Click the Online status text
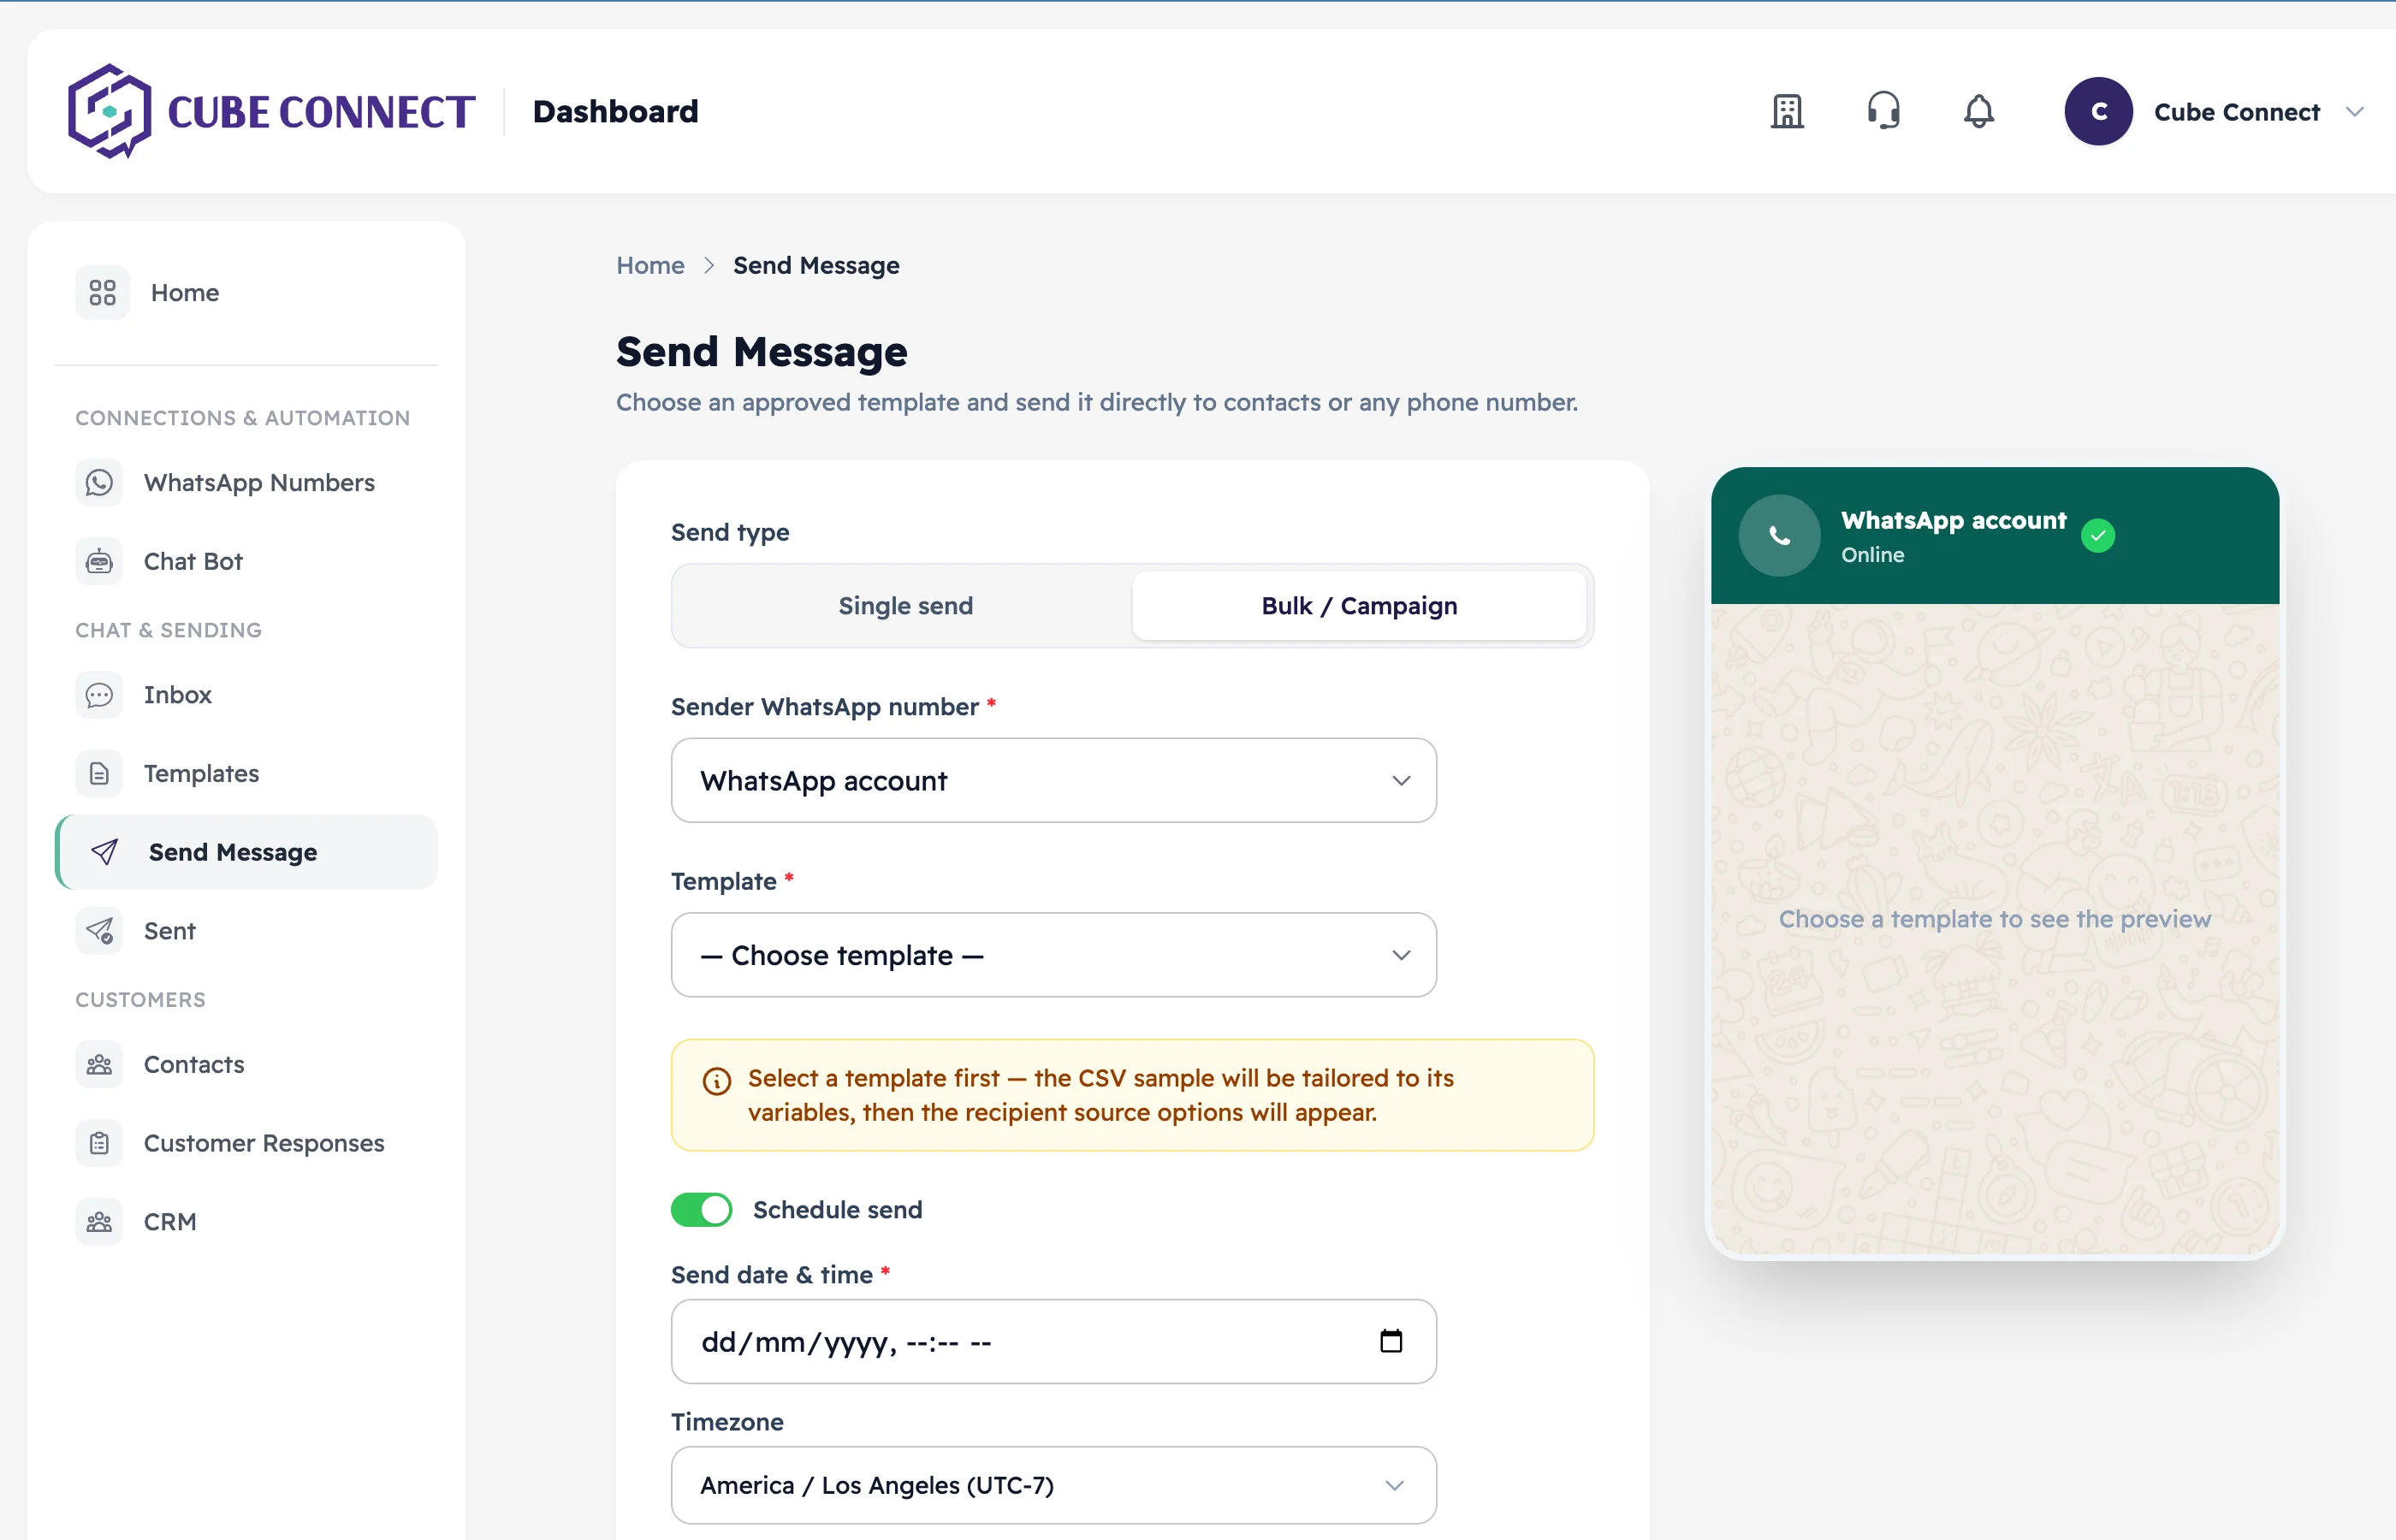Screen dimensions: 2396x1540 1872,555
